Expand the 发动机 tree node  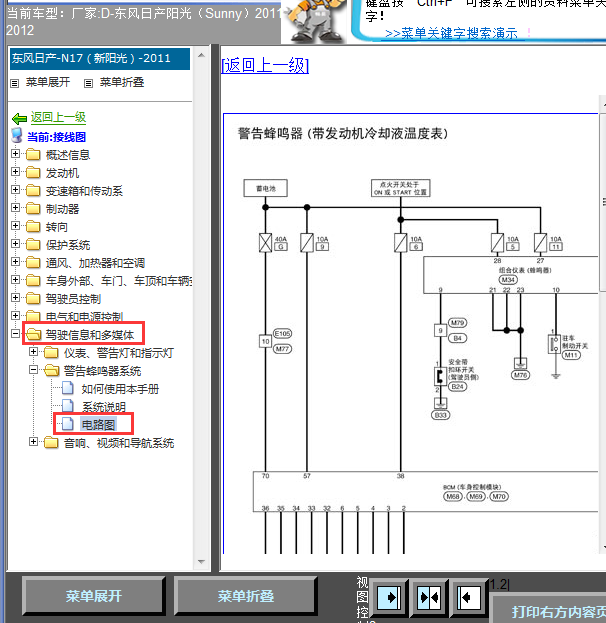(15, 171)
